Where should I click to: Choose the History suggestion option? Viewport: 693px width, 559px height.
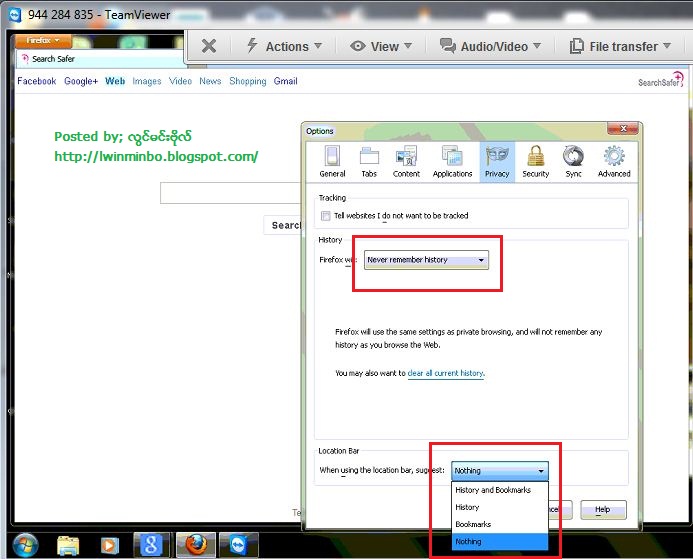click(499, 507)
